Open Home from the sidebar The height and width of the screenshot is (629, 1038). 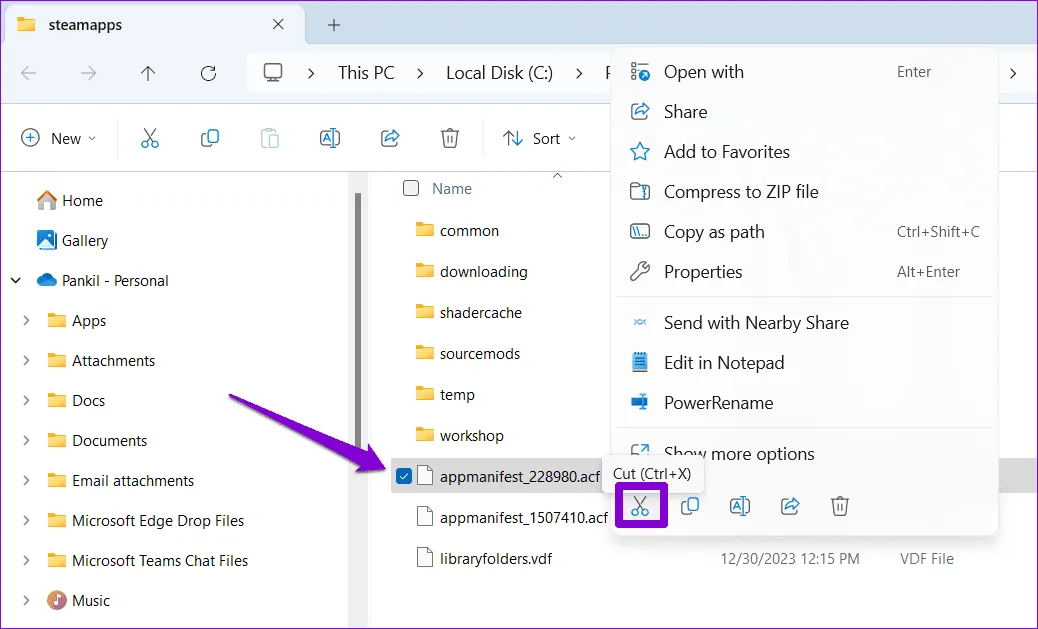click(80, 200)
